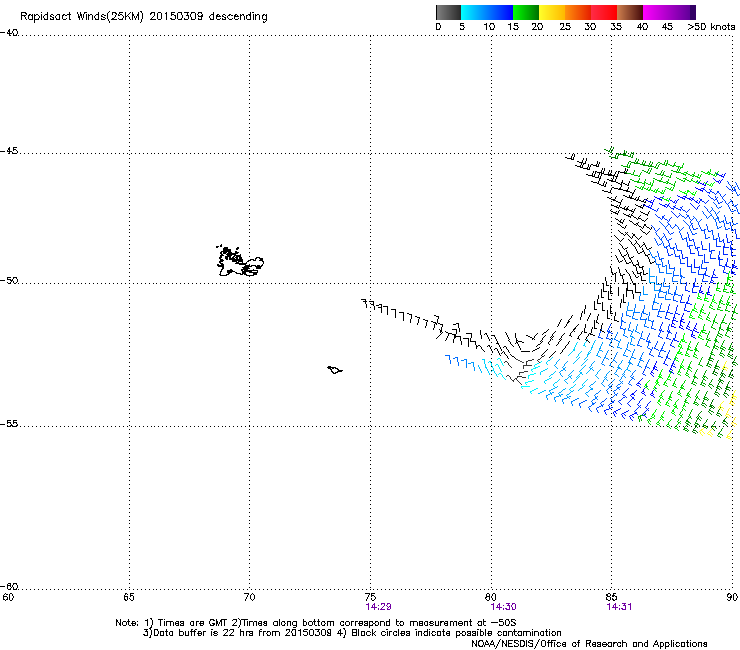Click the cyan-blue 5-15 knots color segment
The width and height of the screenshot is (740, 650).
(x=487, y=12)
